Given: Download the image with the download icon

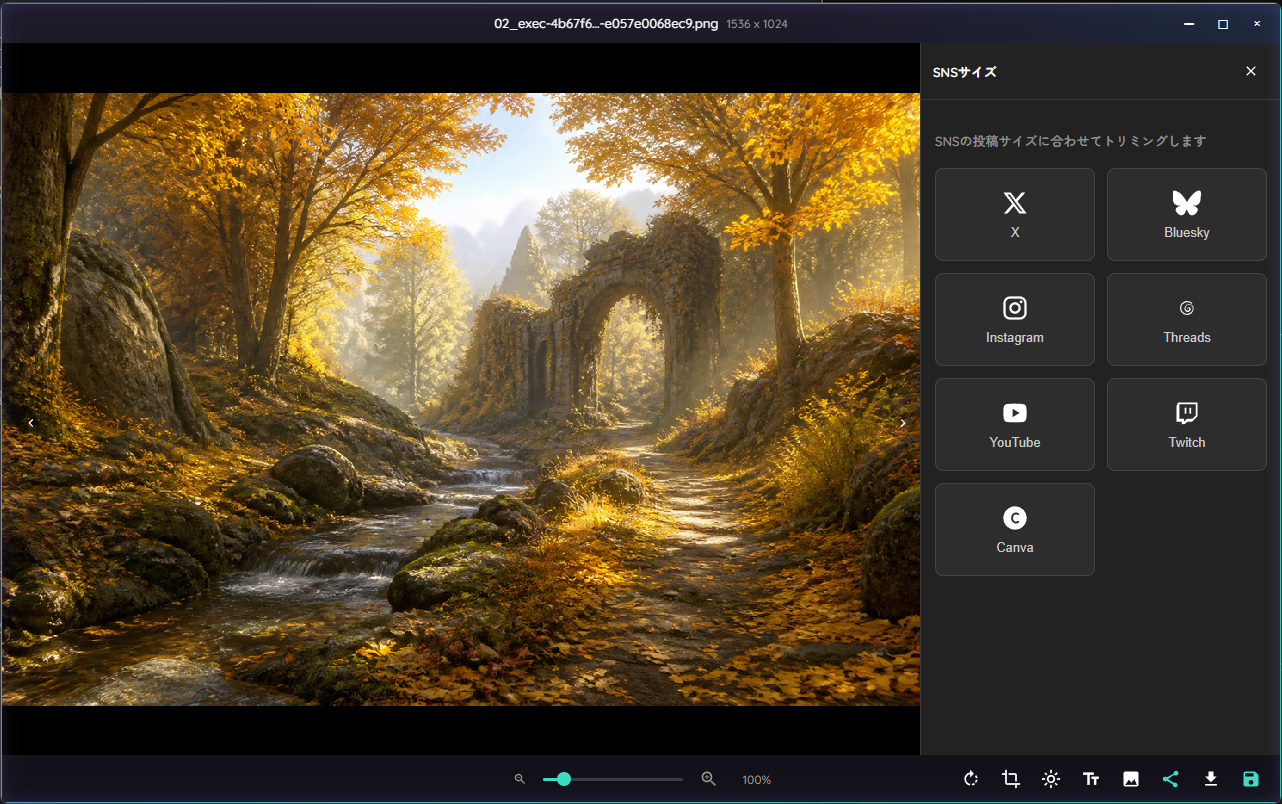Looking at the screenshot, I should [1211, 779].
